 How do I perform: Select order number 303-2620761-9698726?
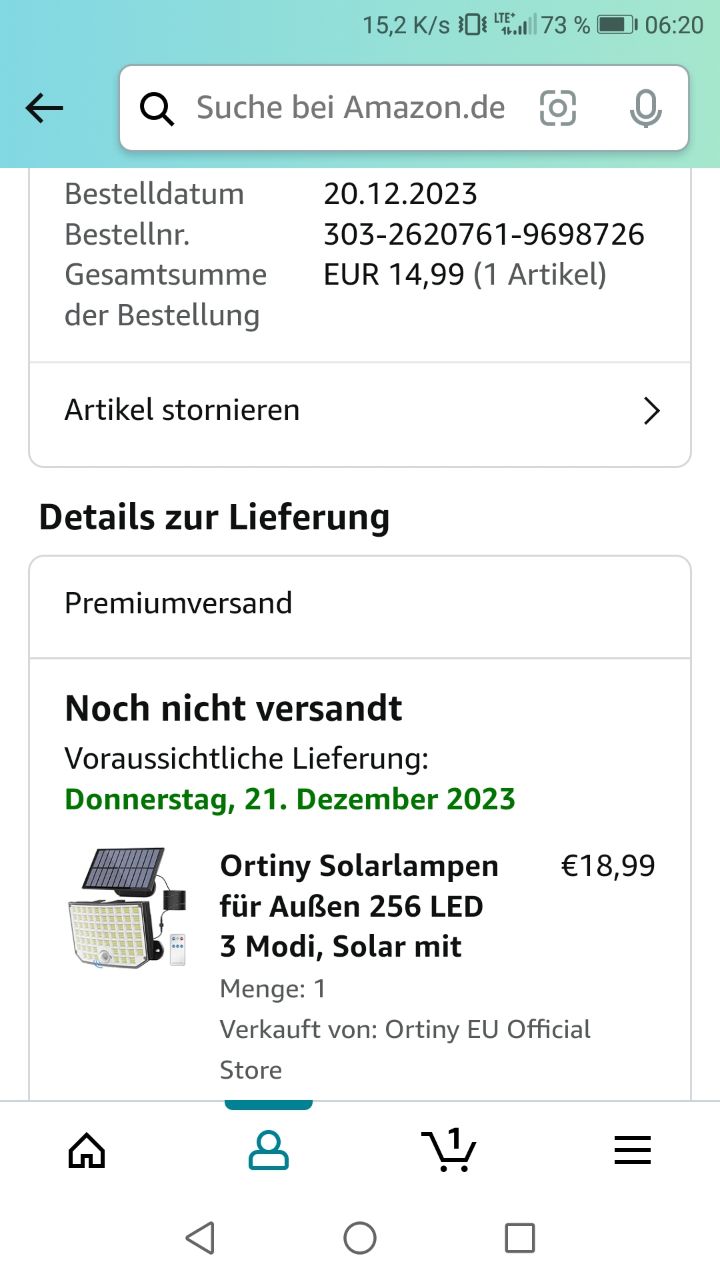(484, 235)
